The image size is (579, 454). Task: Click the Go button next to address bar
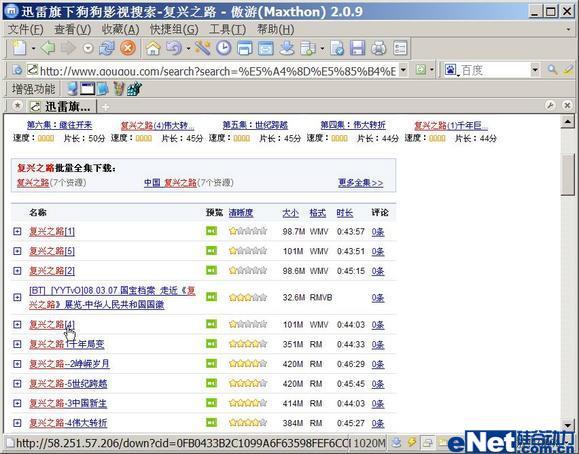pos(421,69)
